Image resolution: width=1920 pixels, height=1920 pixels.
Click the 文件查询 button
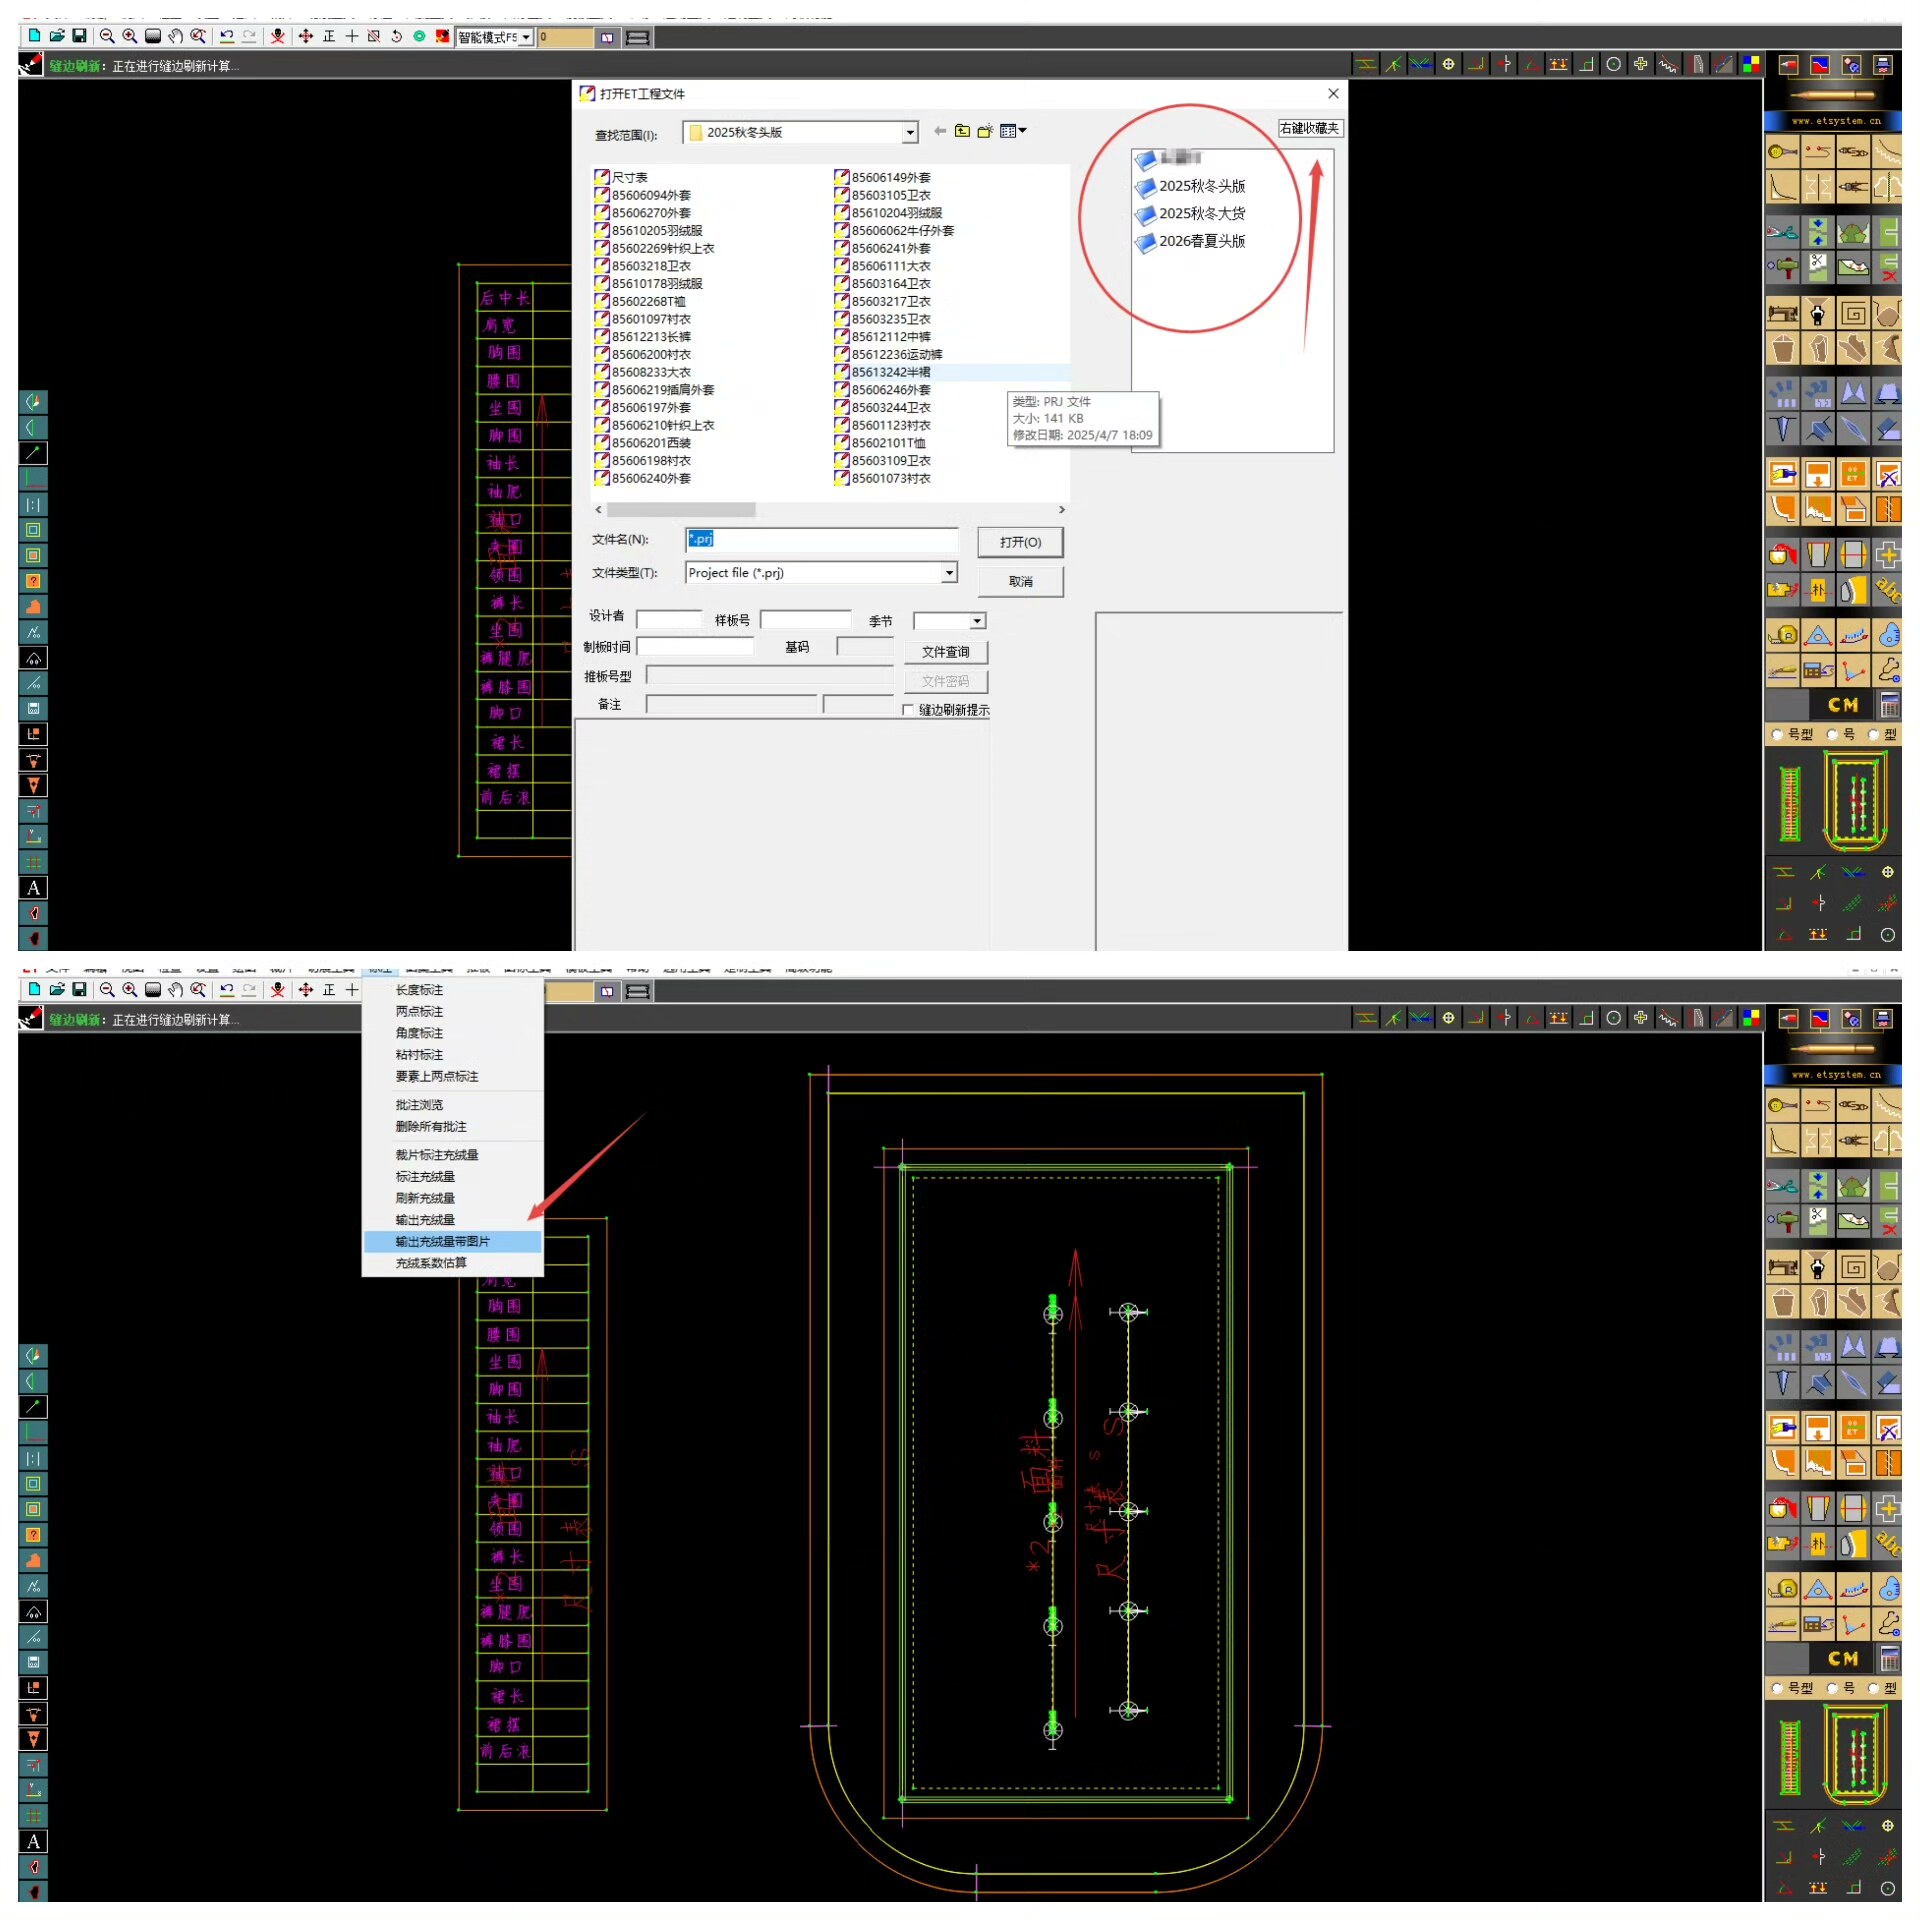tap(945, 652)
